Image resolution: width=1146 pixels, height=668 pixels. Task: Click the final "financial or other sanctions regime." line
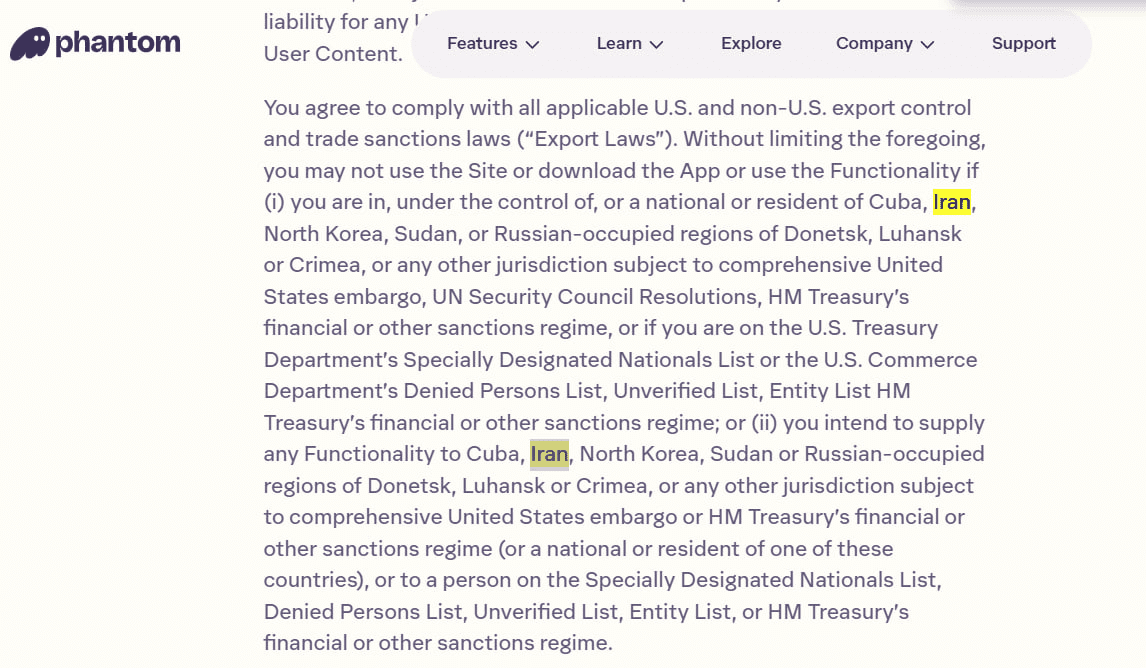437,643
